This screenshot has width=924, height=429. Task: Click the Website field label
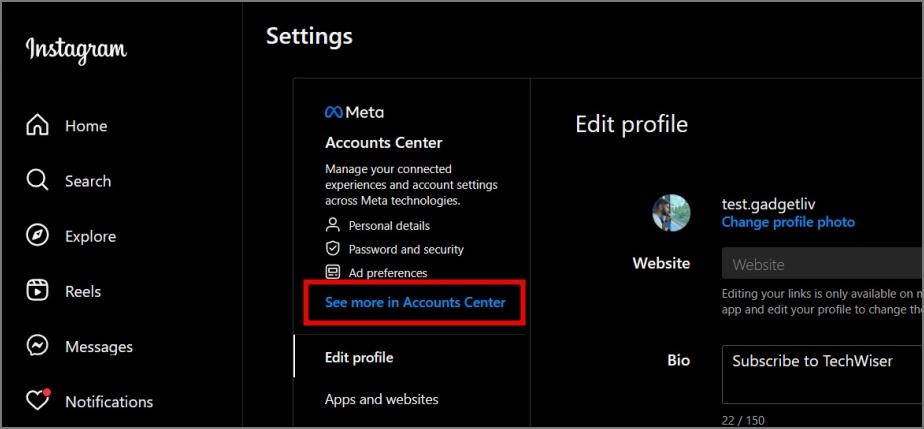[x=661, y=263]
